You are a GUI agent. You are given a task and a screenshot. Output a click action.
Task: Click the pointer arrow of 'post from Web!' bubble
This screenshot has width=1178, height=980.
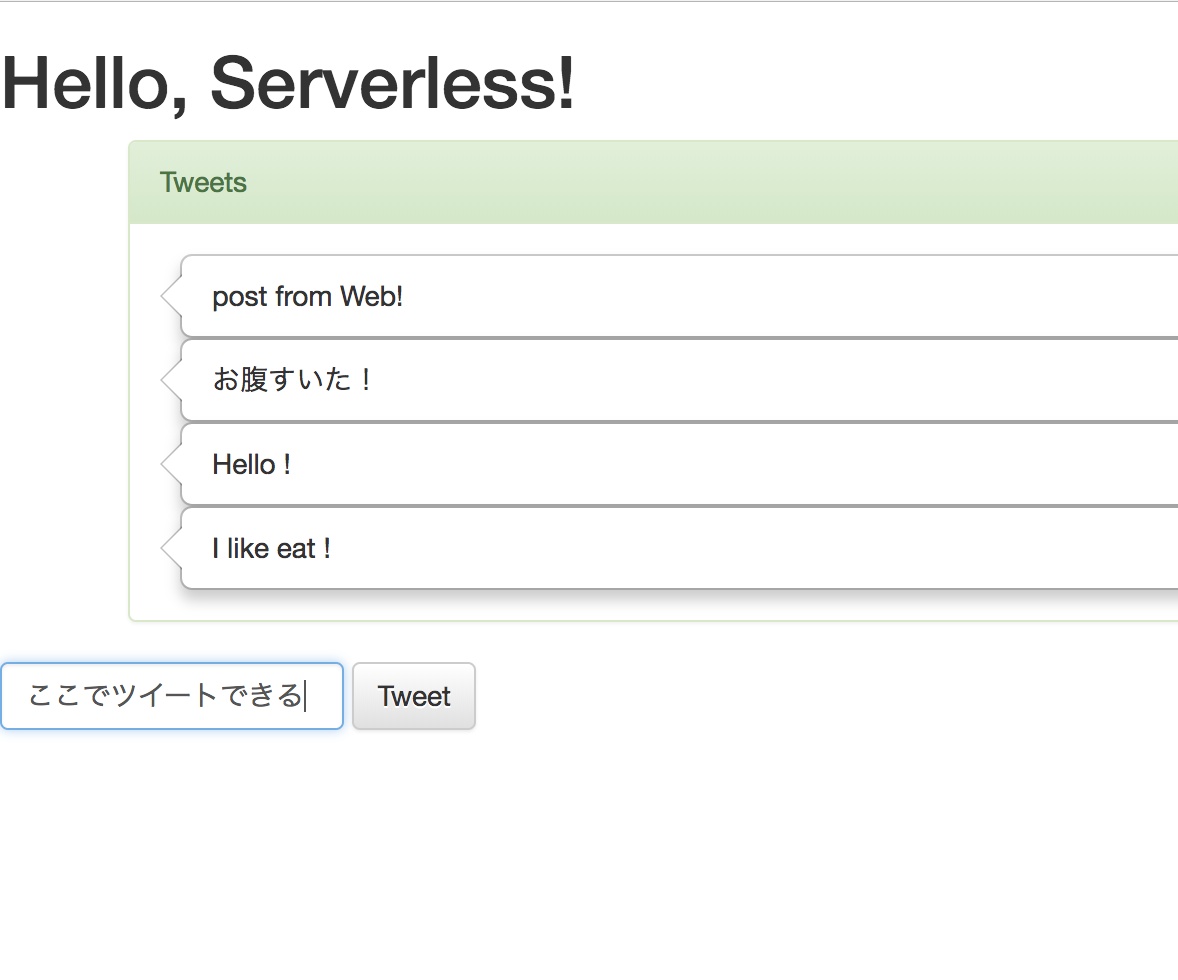click(x=171, y=296)
